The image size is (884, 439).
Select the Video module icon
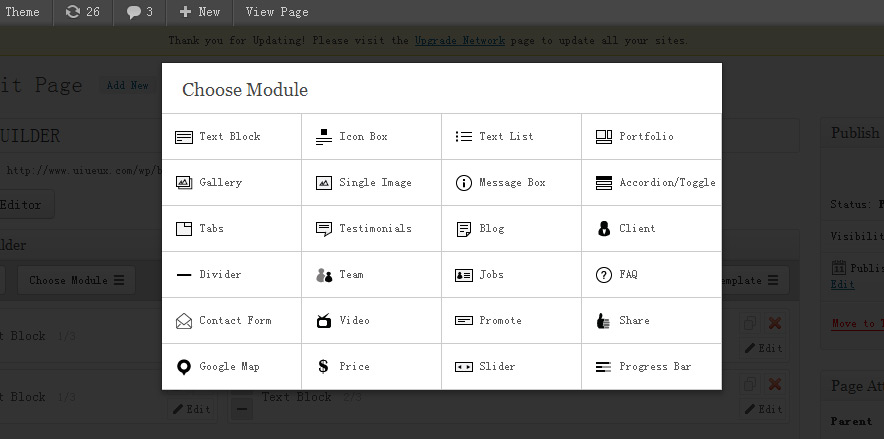click(x=324, y=321)
